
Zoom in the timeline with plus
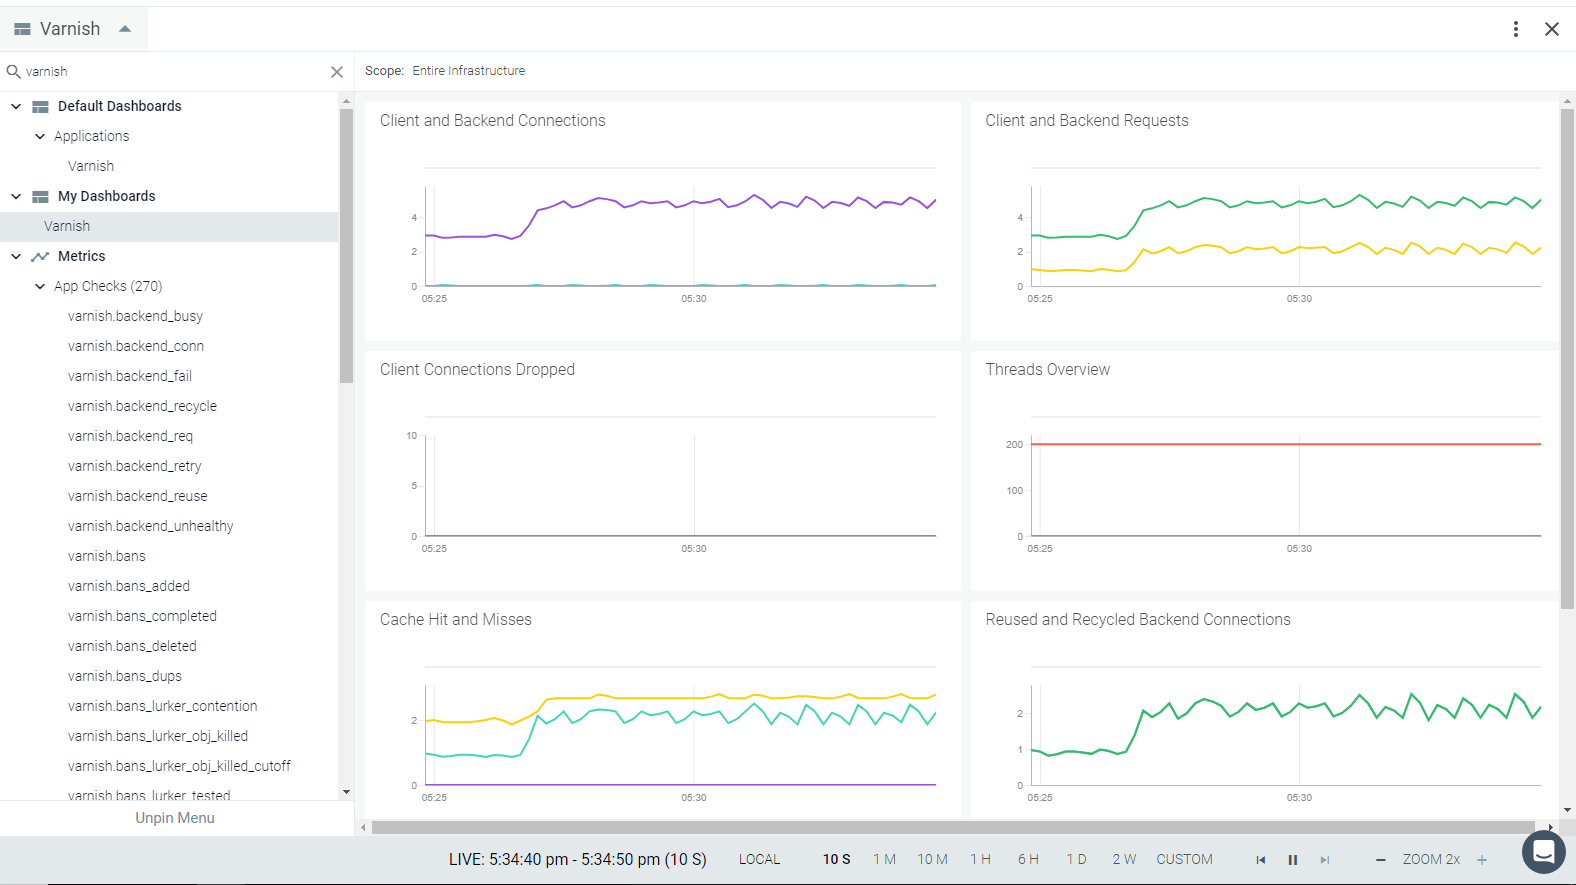[1482, 860]
